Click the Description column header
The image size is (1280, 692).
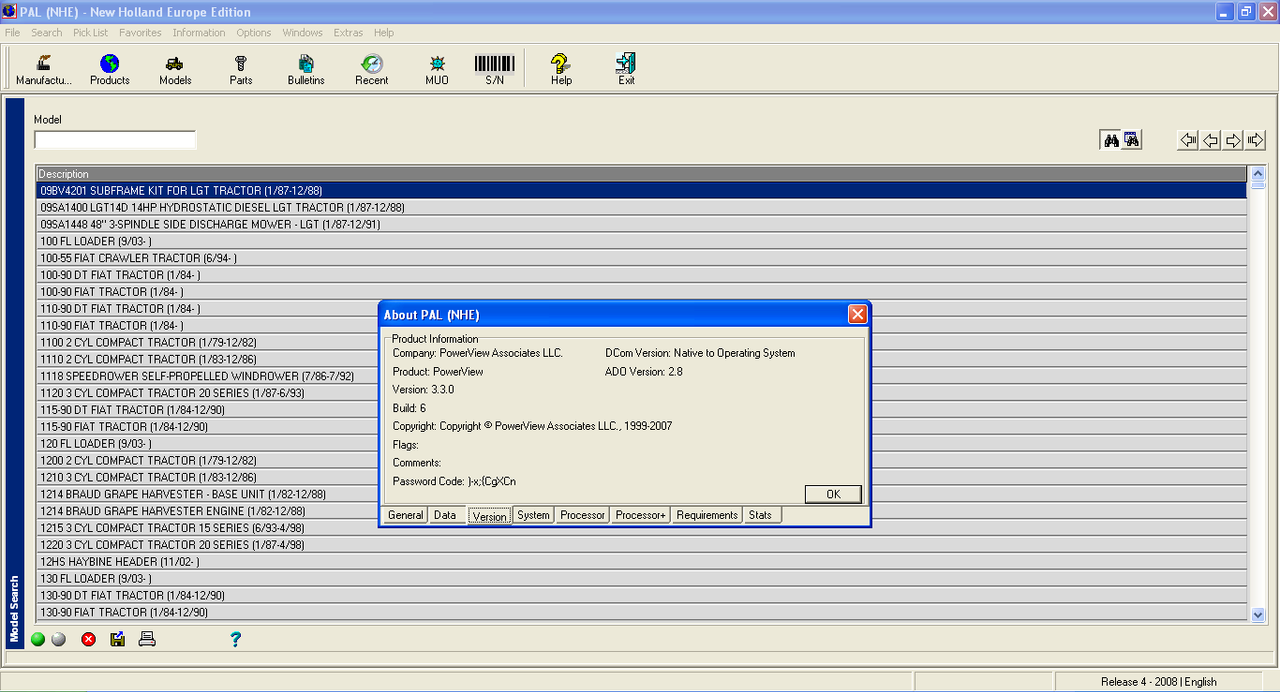pyautogui.click(x=642, y=174)
